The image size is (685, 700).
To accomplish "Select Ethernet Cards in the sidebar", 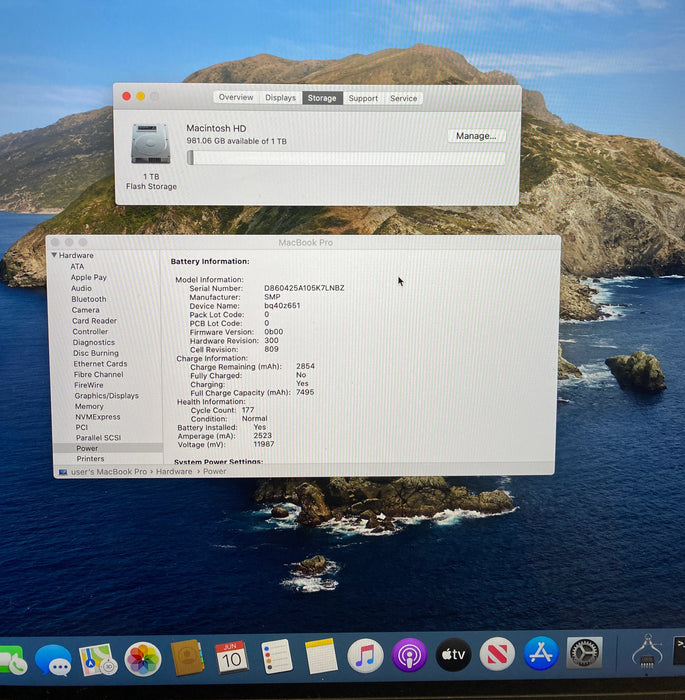I will coord(100,363).
